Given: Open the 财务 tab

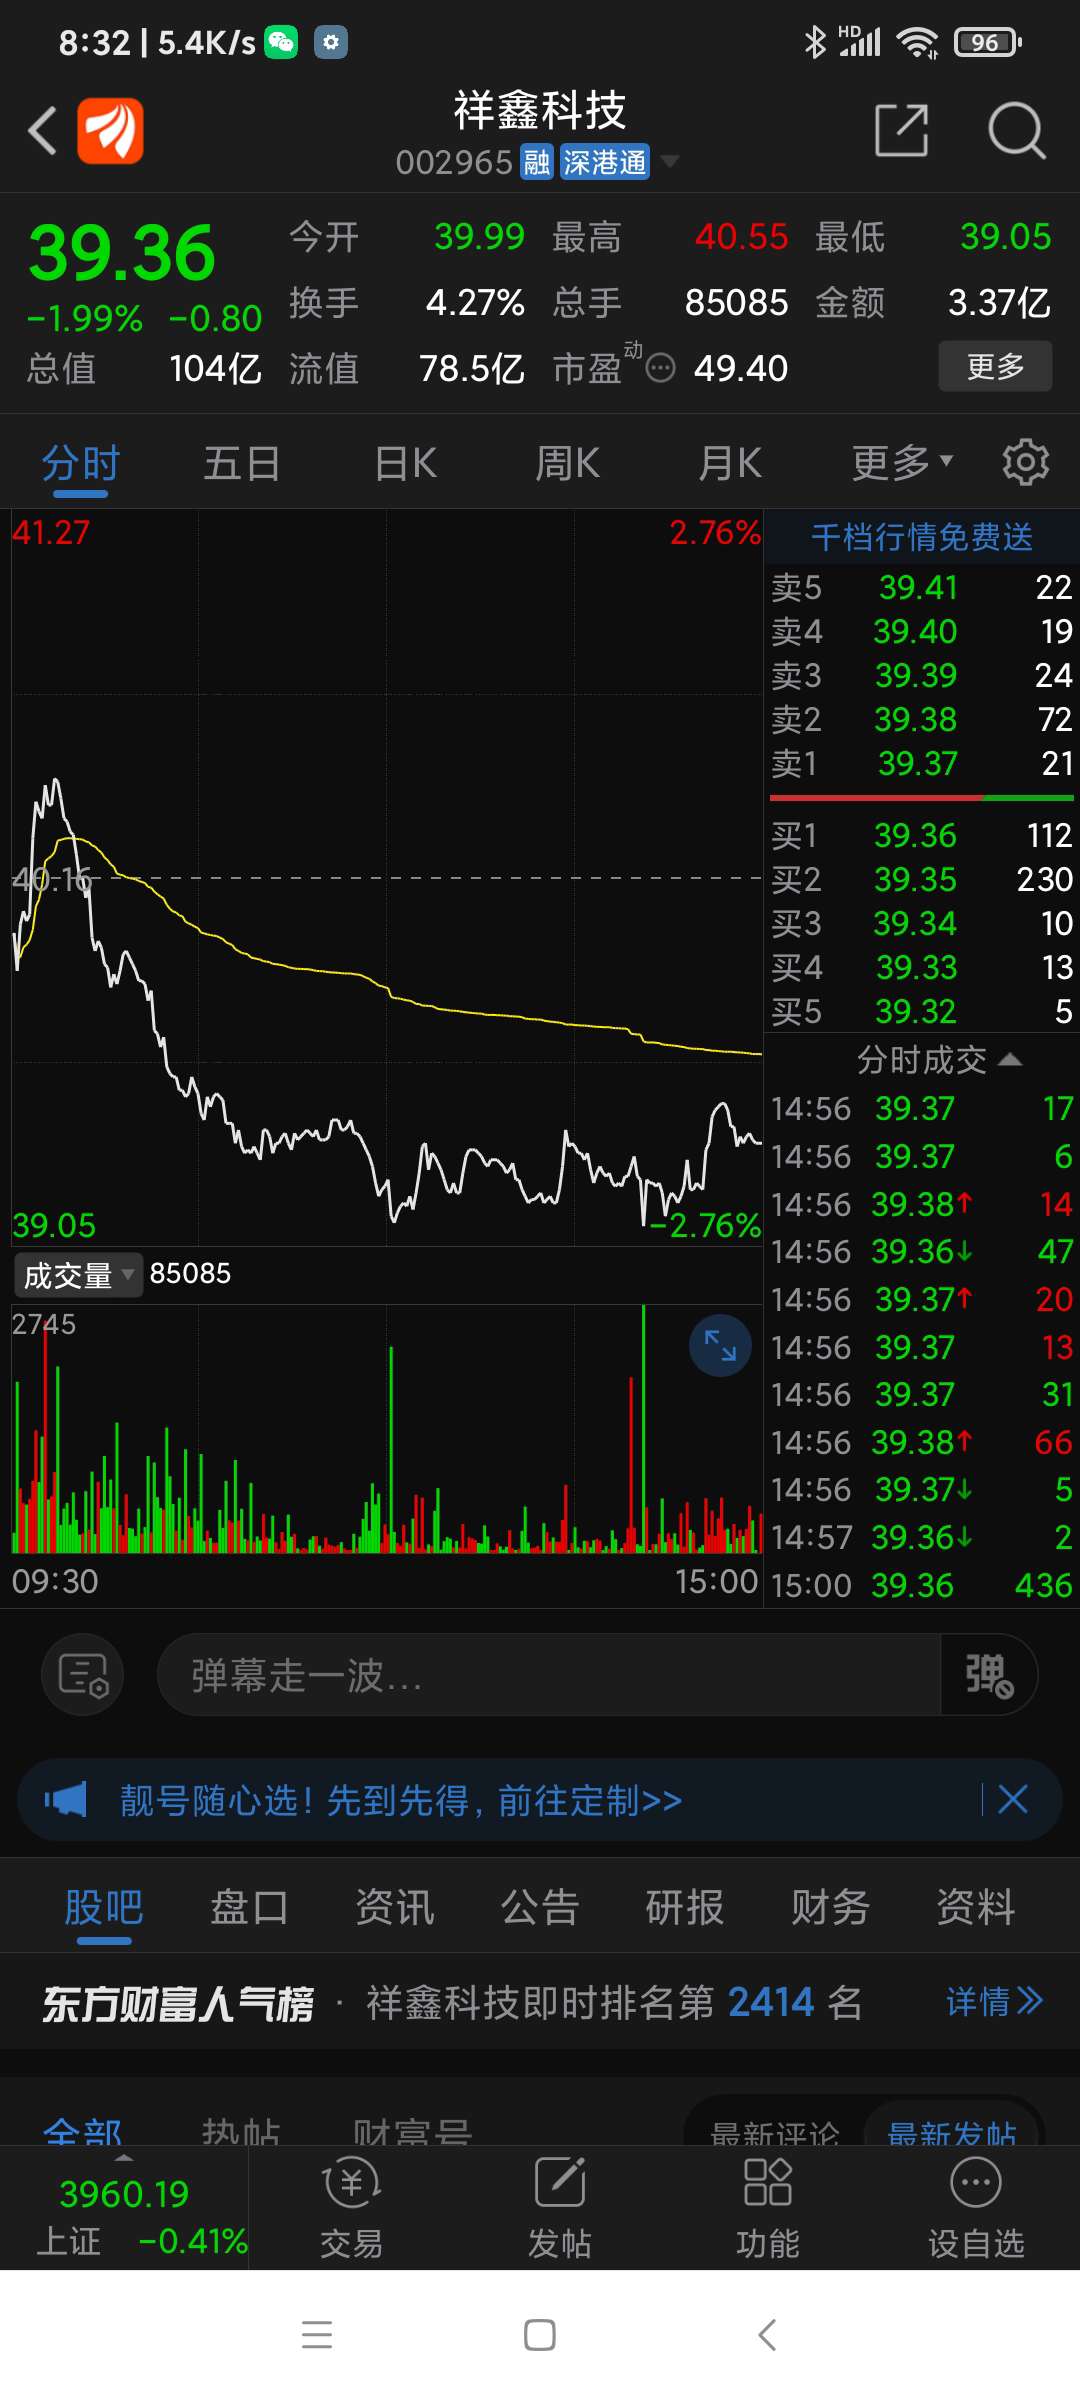Looking at the screenshot, I should click(830, 1907).
